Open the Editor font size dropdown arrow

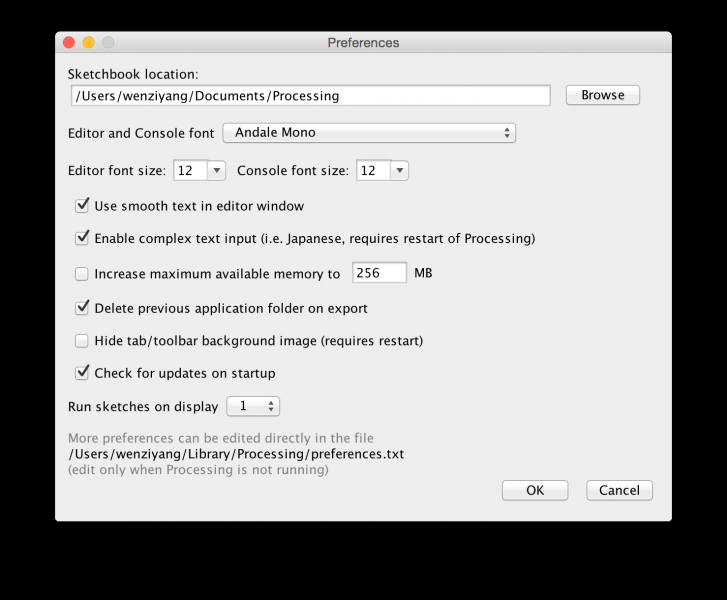[216, 171]
